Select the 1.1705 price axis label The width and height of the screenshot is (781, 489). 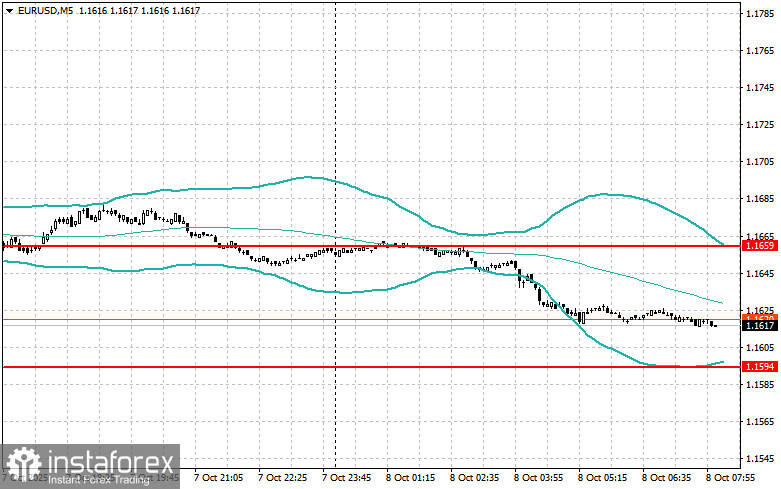(760, 162)
